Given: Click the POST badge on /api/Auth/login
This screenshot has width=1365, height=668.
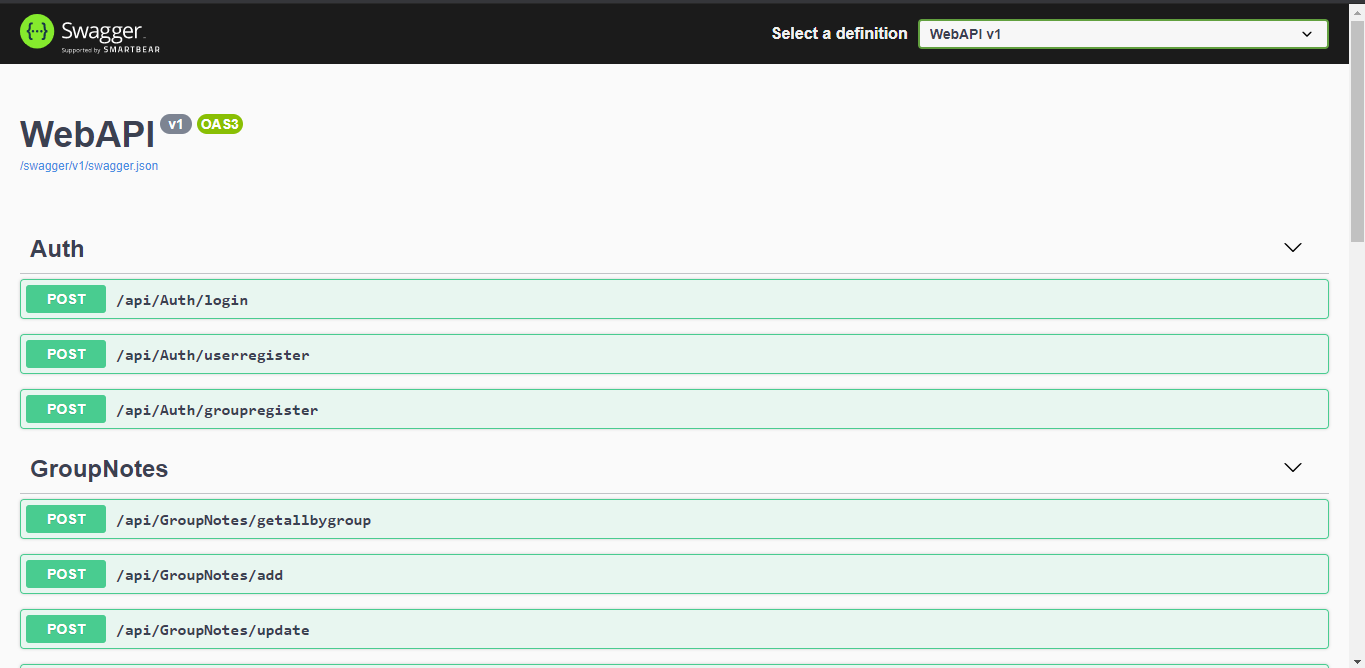Looking at the screenshot, I should point(65,298).
